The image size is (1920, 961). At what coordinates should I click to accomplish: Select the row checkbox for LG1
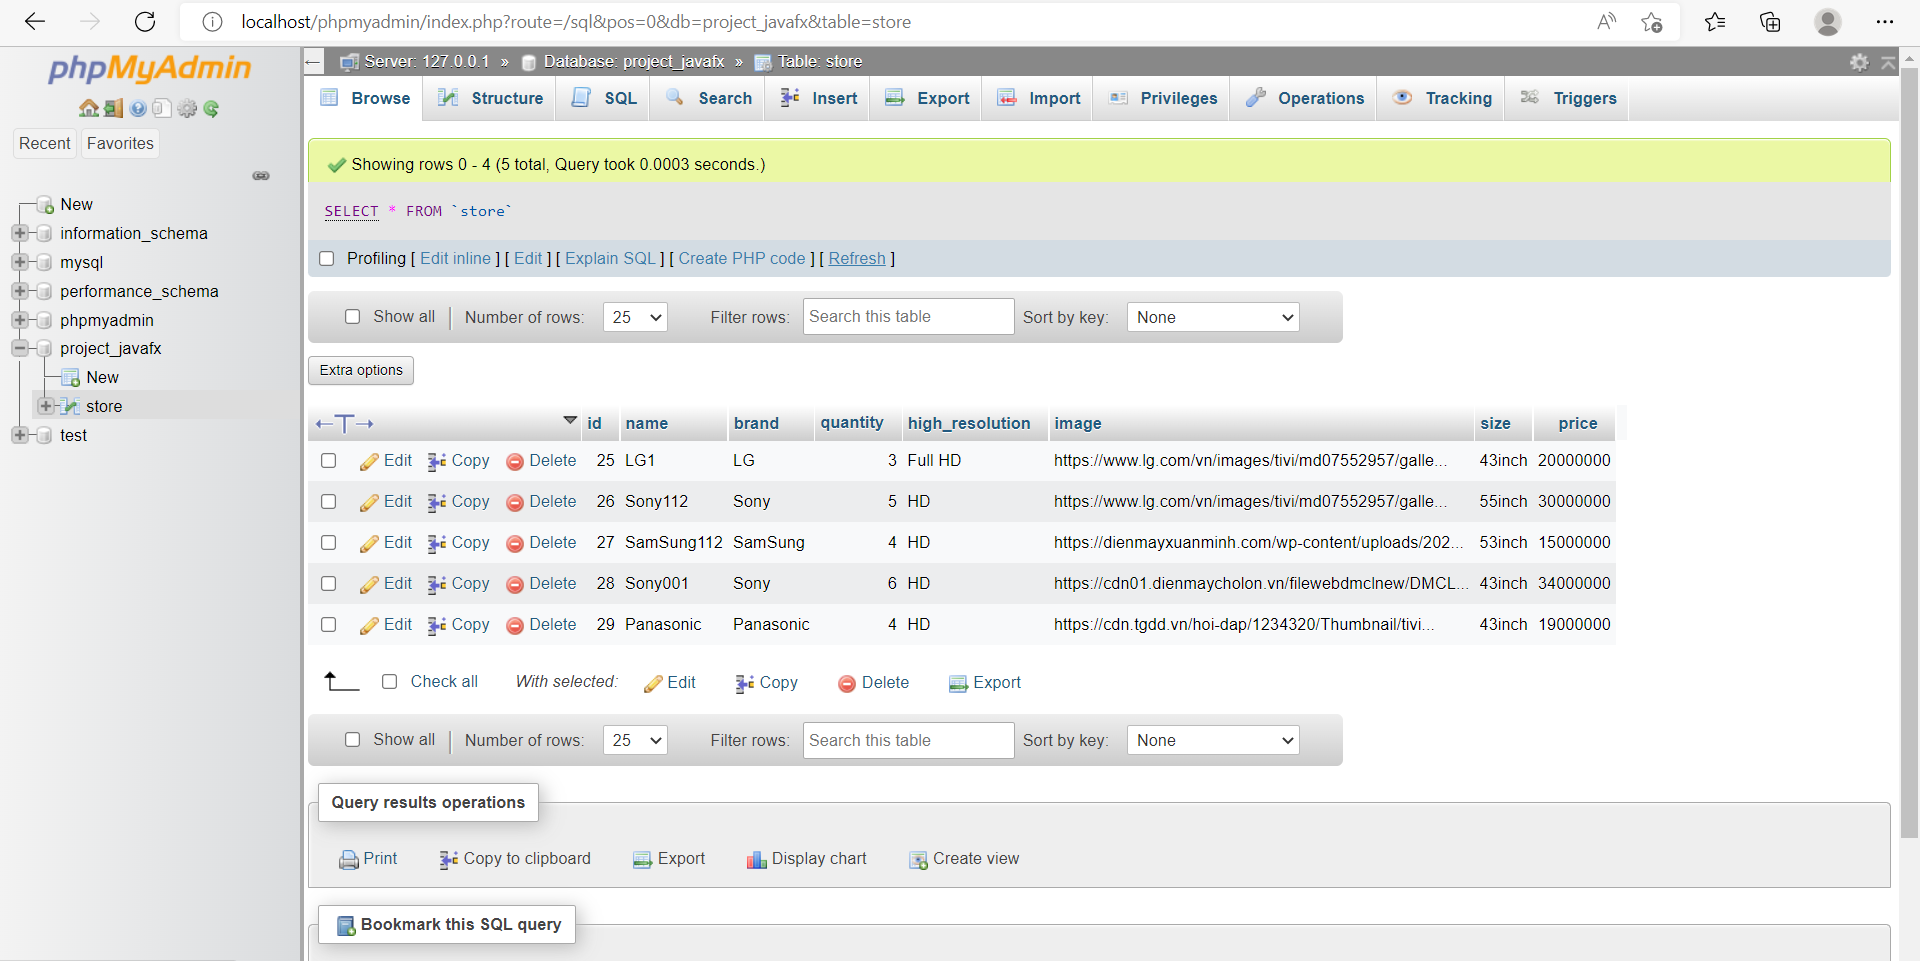click(328, 461)
